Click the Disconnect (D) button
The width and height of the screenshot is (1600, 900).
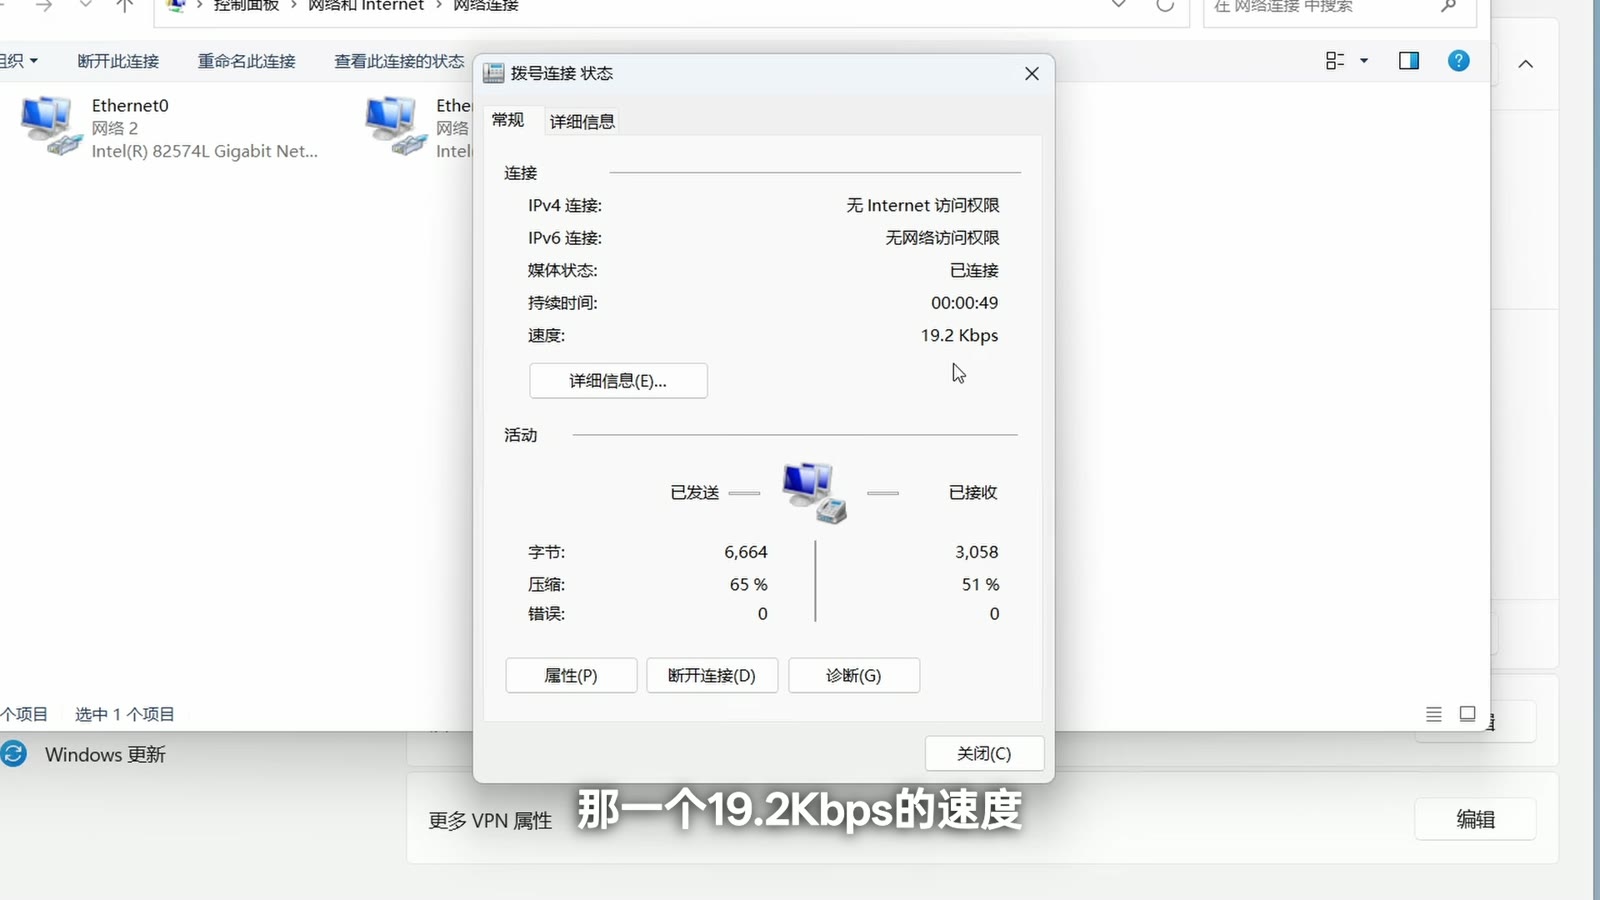(x=712, y=676)
